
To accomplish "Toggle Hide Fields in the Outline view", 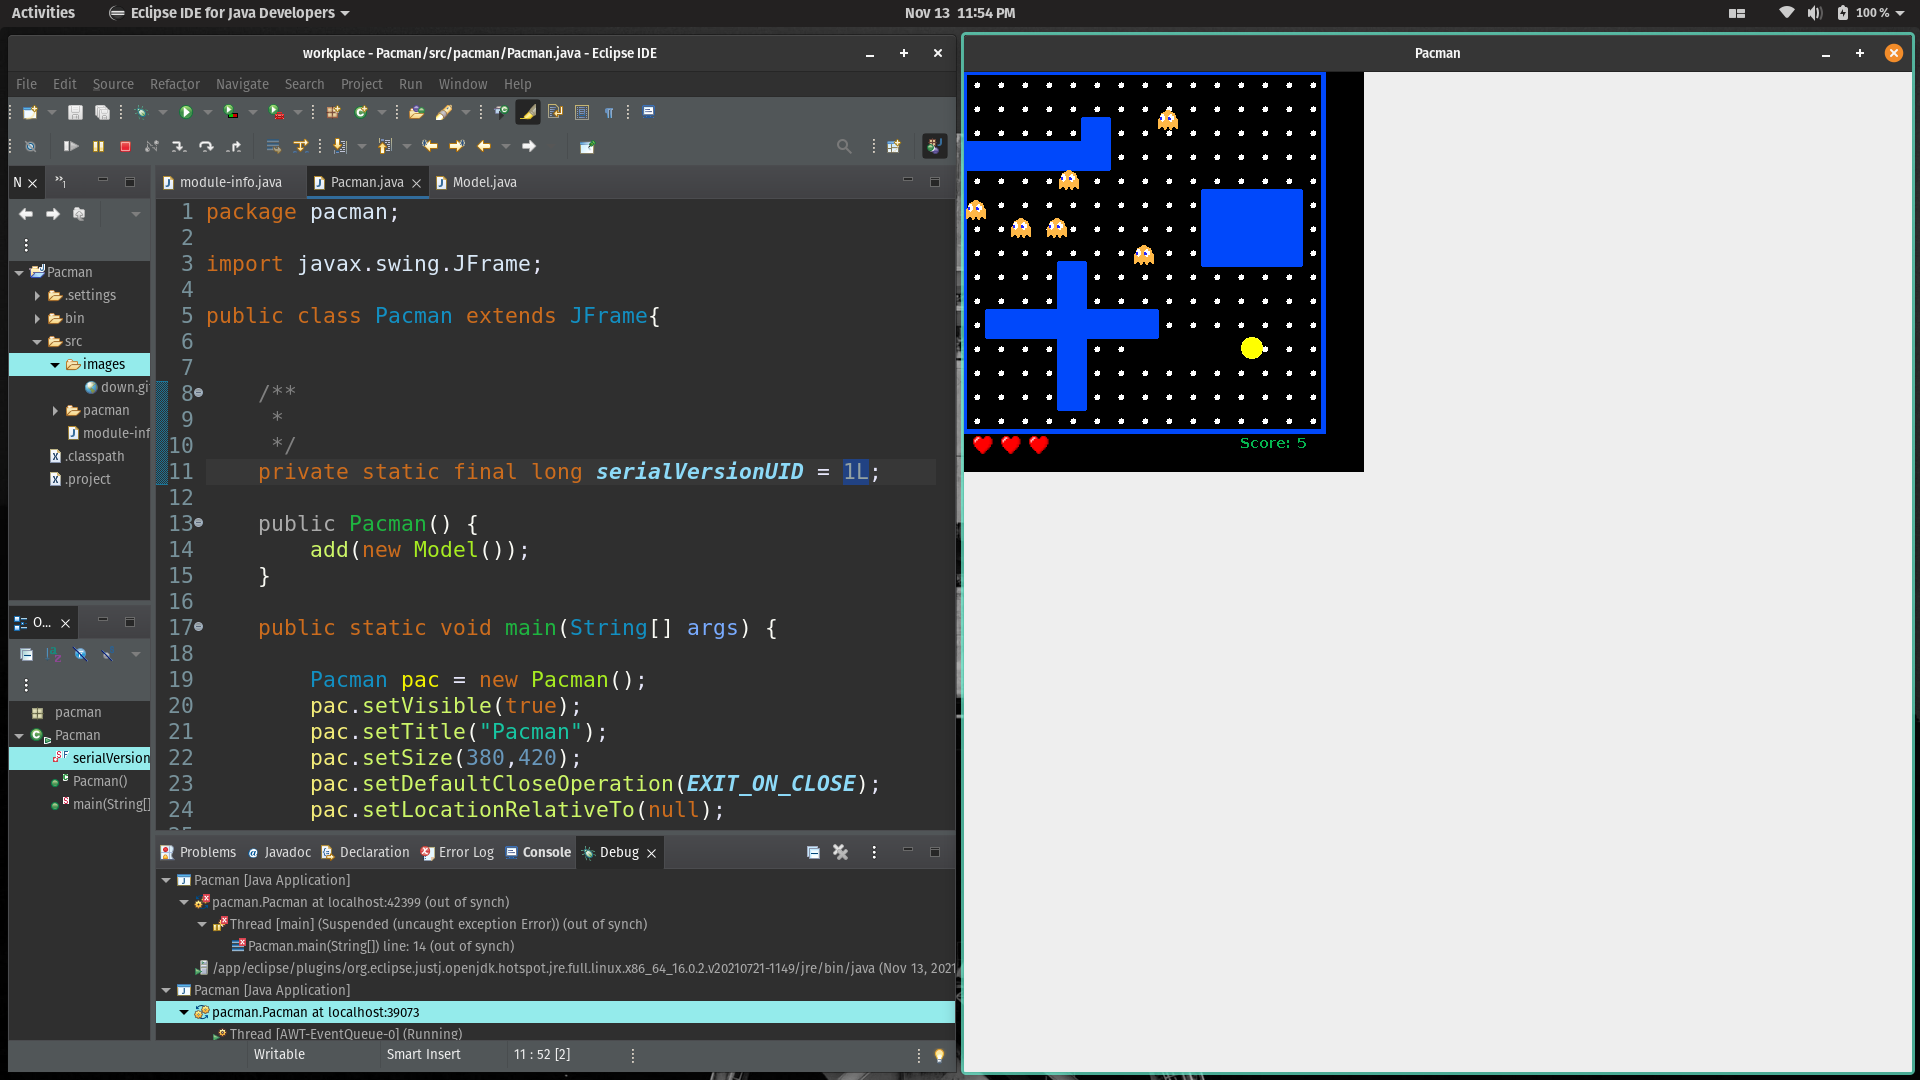I will [80, 655].
